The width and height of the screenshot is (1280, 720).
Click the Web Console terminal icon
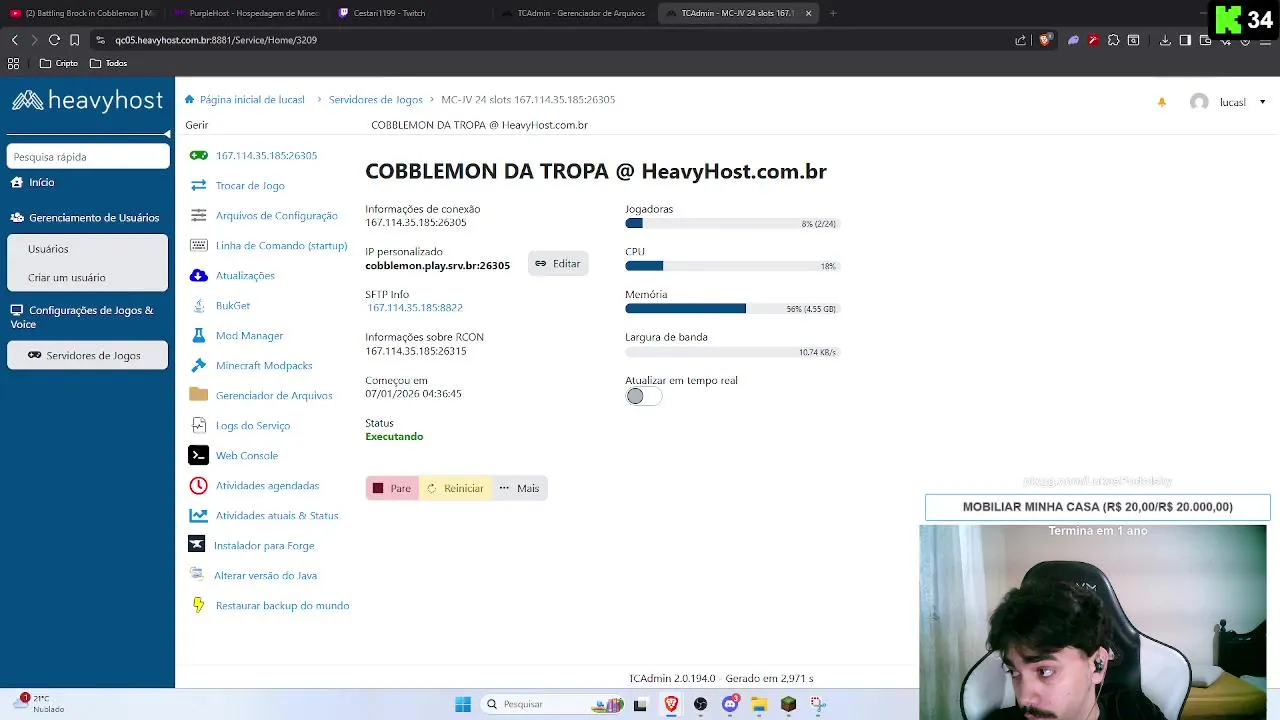(198, 455)
